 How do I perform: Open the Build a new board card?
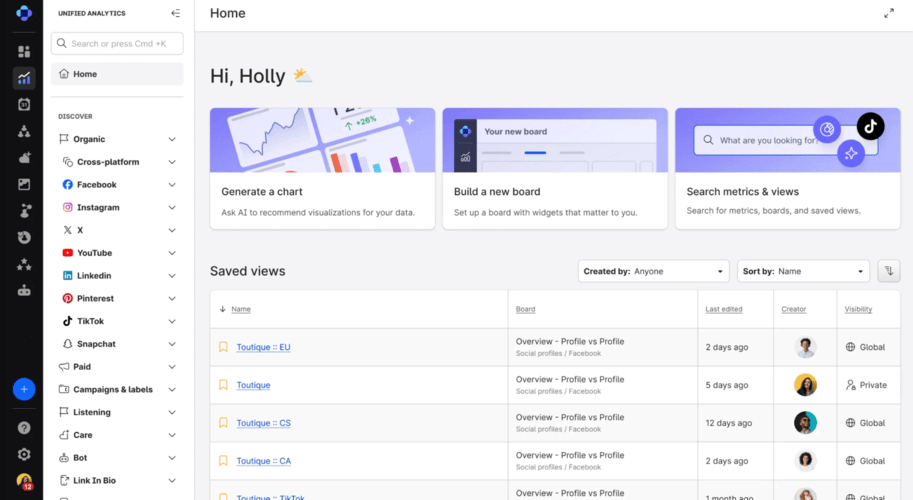555,168
